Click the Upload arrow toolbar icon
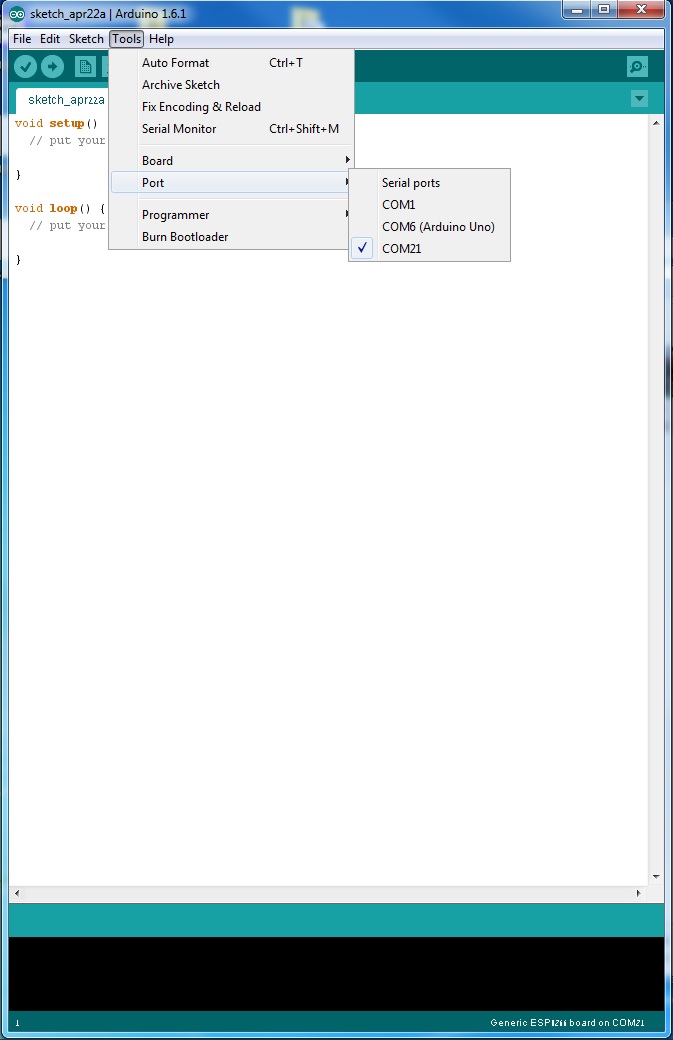The height and width of the screenshot is (1040, 673). coord(52,66)
